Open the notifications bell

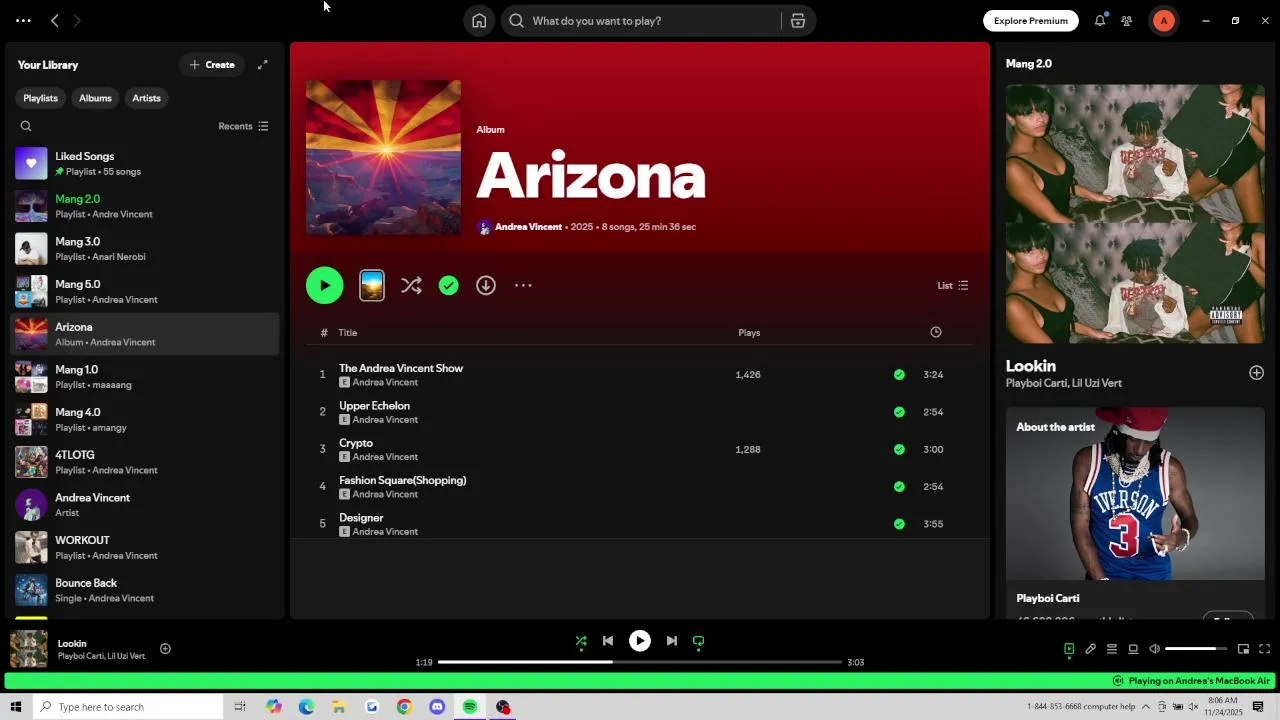[1100, 21]
